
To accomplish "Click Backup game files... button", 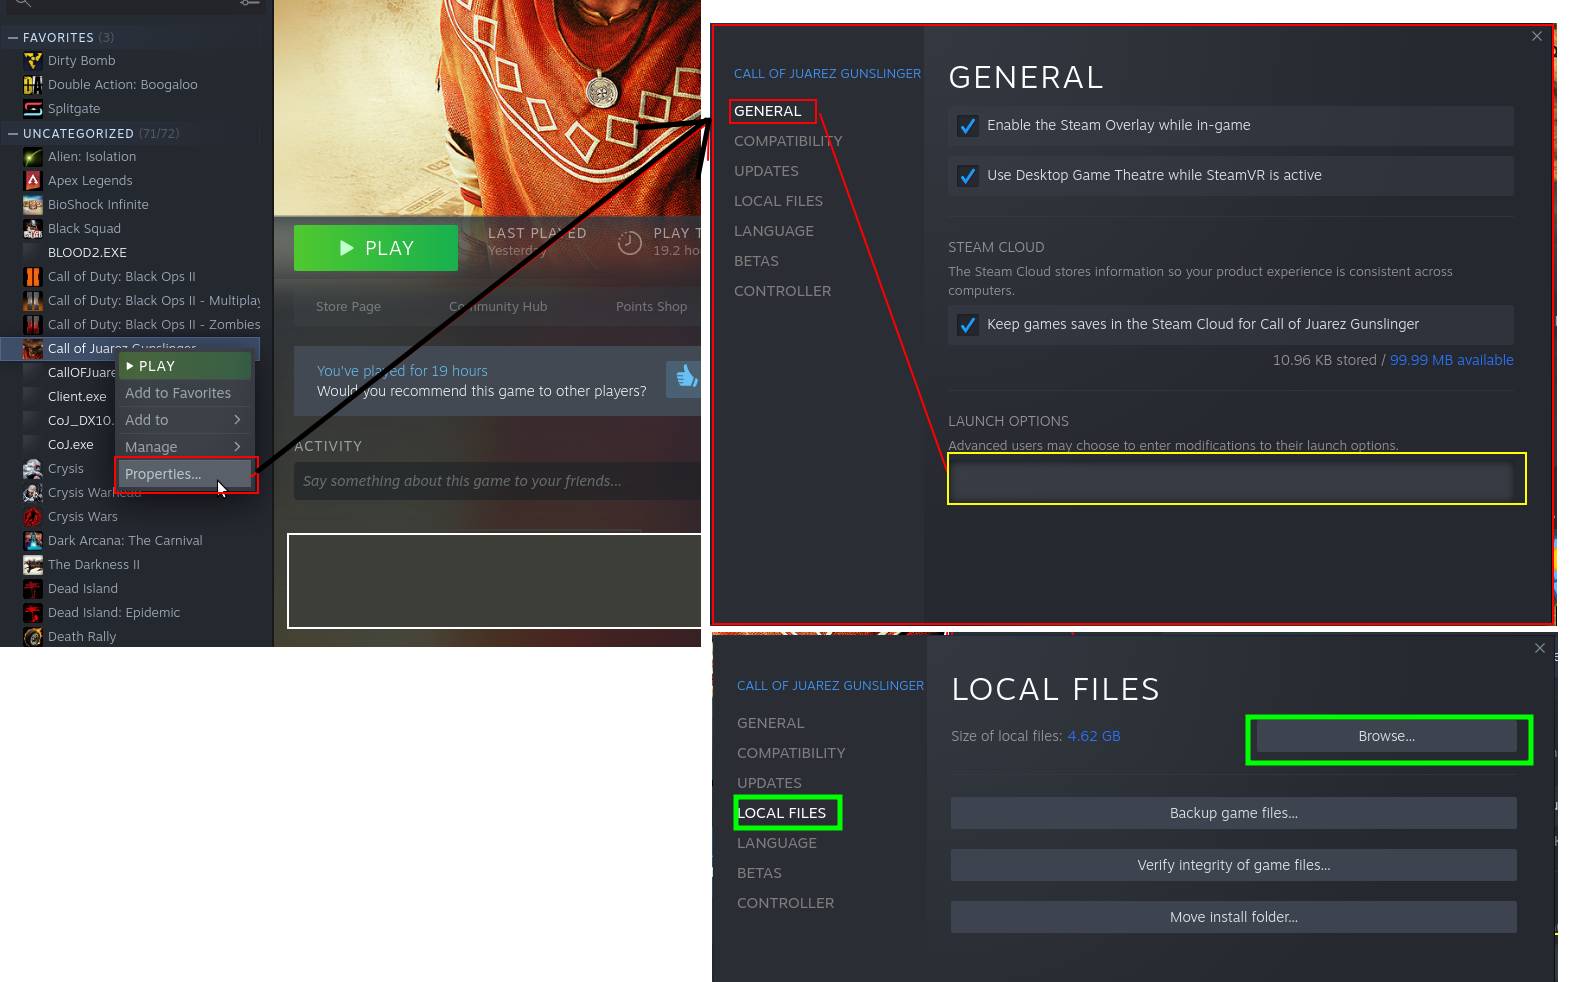I will (x=1233, y=813).
